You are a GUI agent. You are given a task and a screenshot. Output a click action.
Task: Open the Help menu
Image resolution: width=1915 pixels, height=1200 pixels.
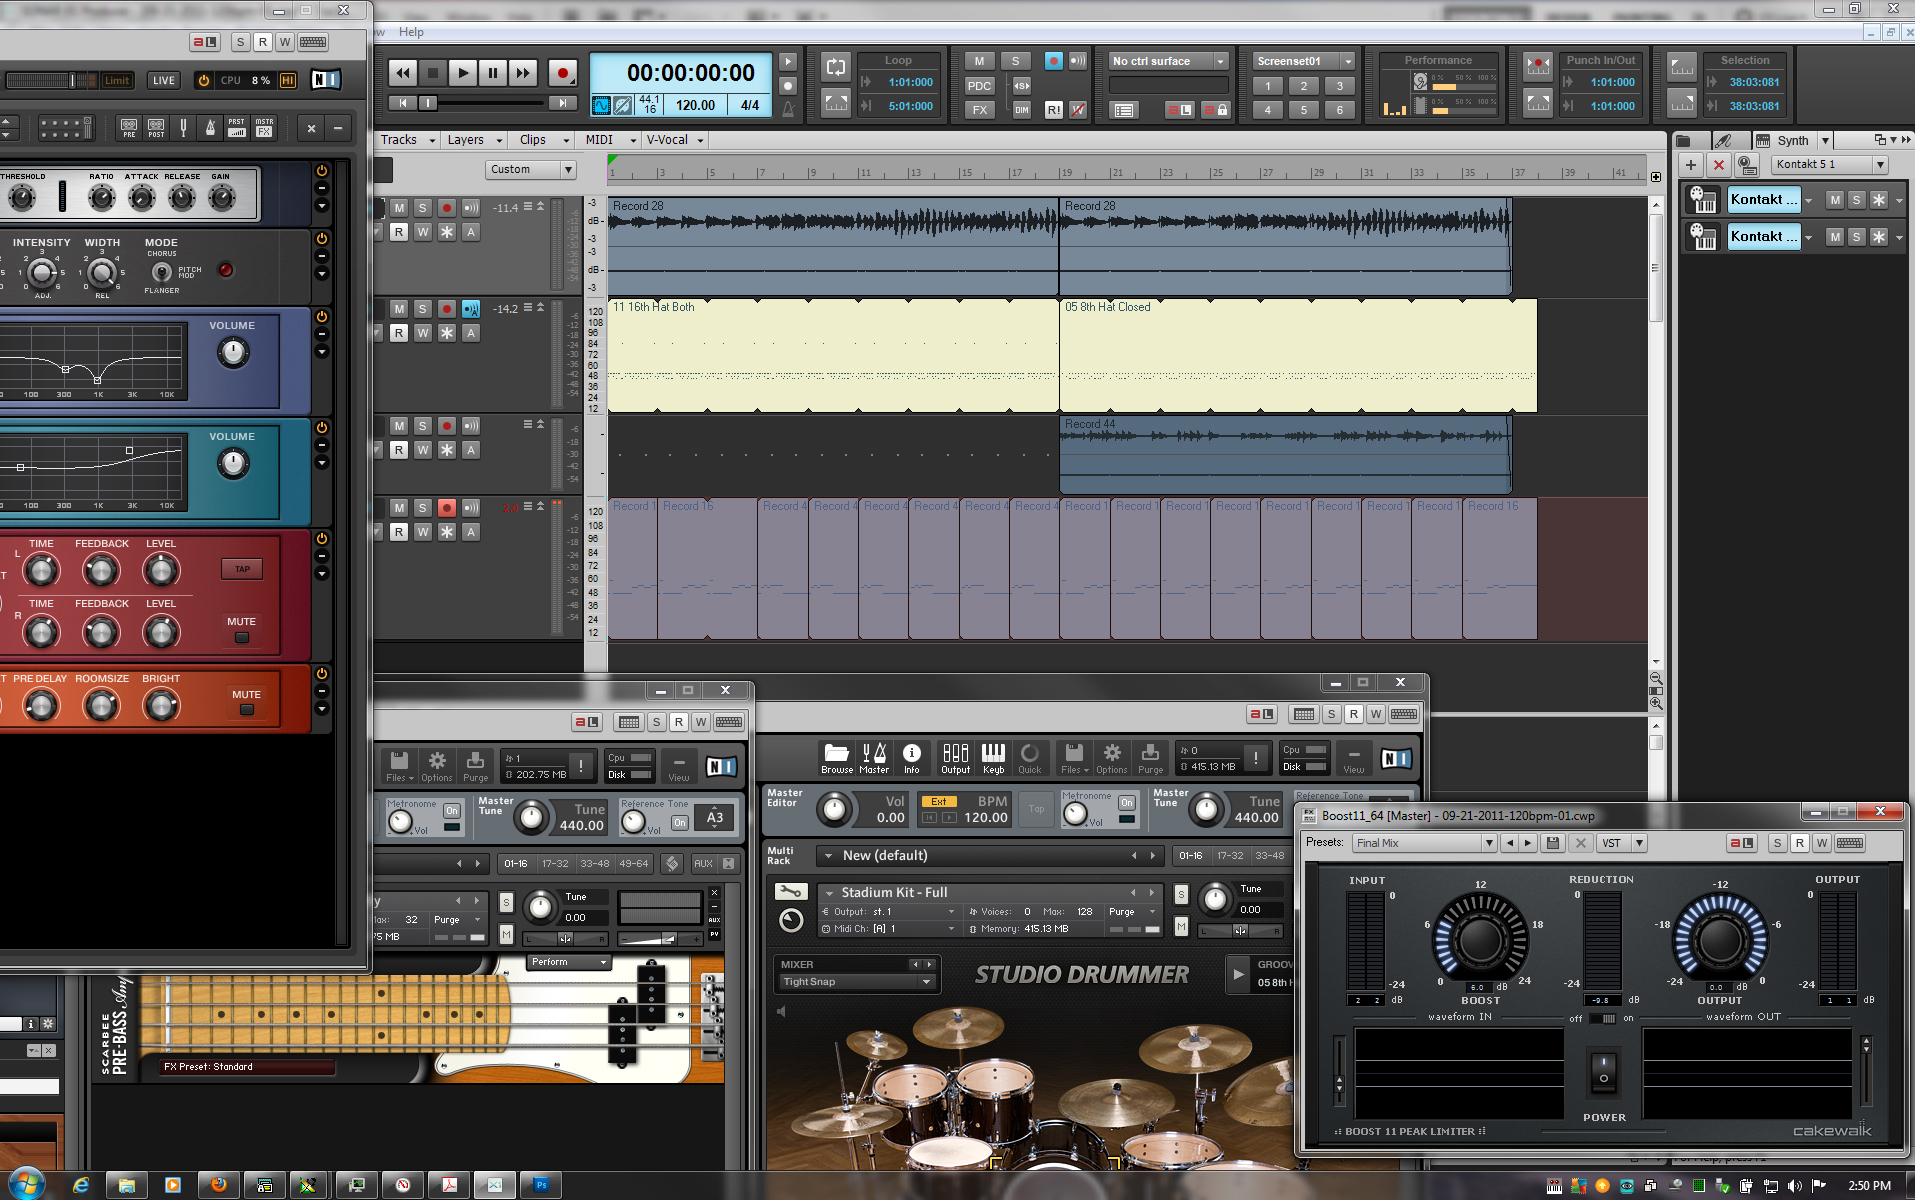pos(411,32)
